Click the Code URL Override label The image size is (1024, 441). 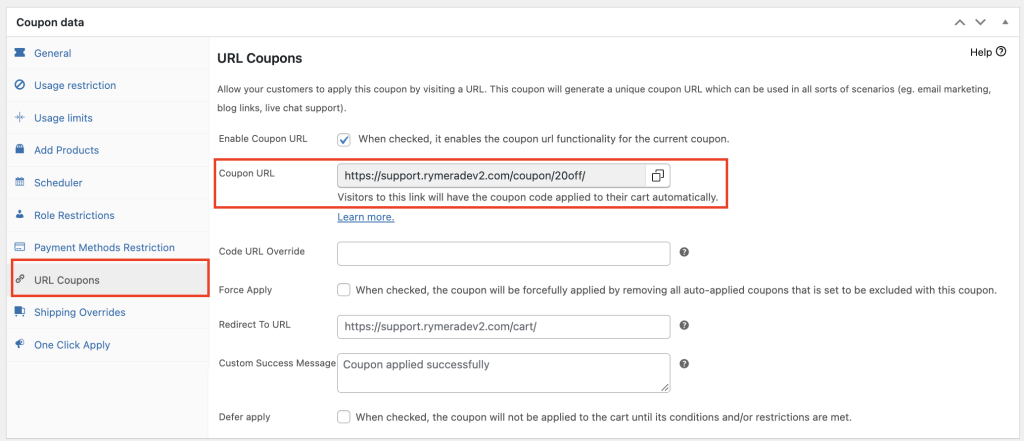261,251
